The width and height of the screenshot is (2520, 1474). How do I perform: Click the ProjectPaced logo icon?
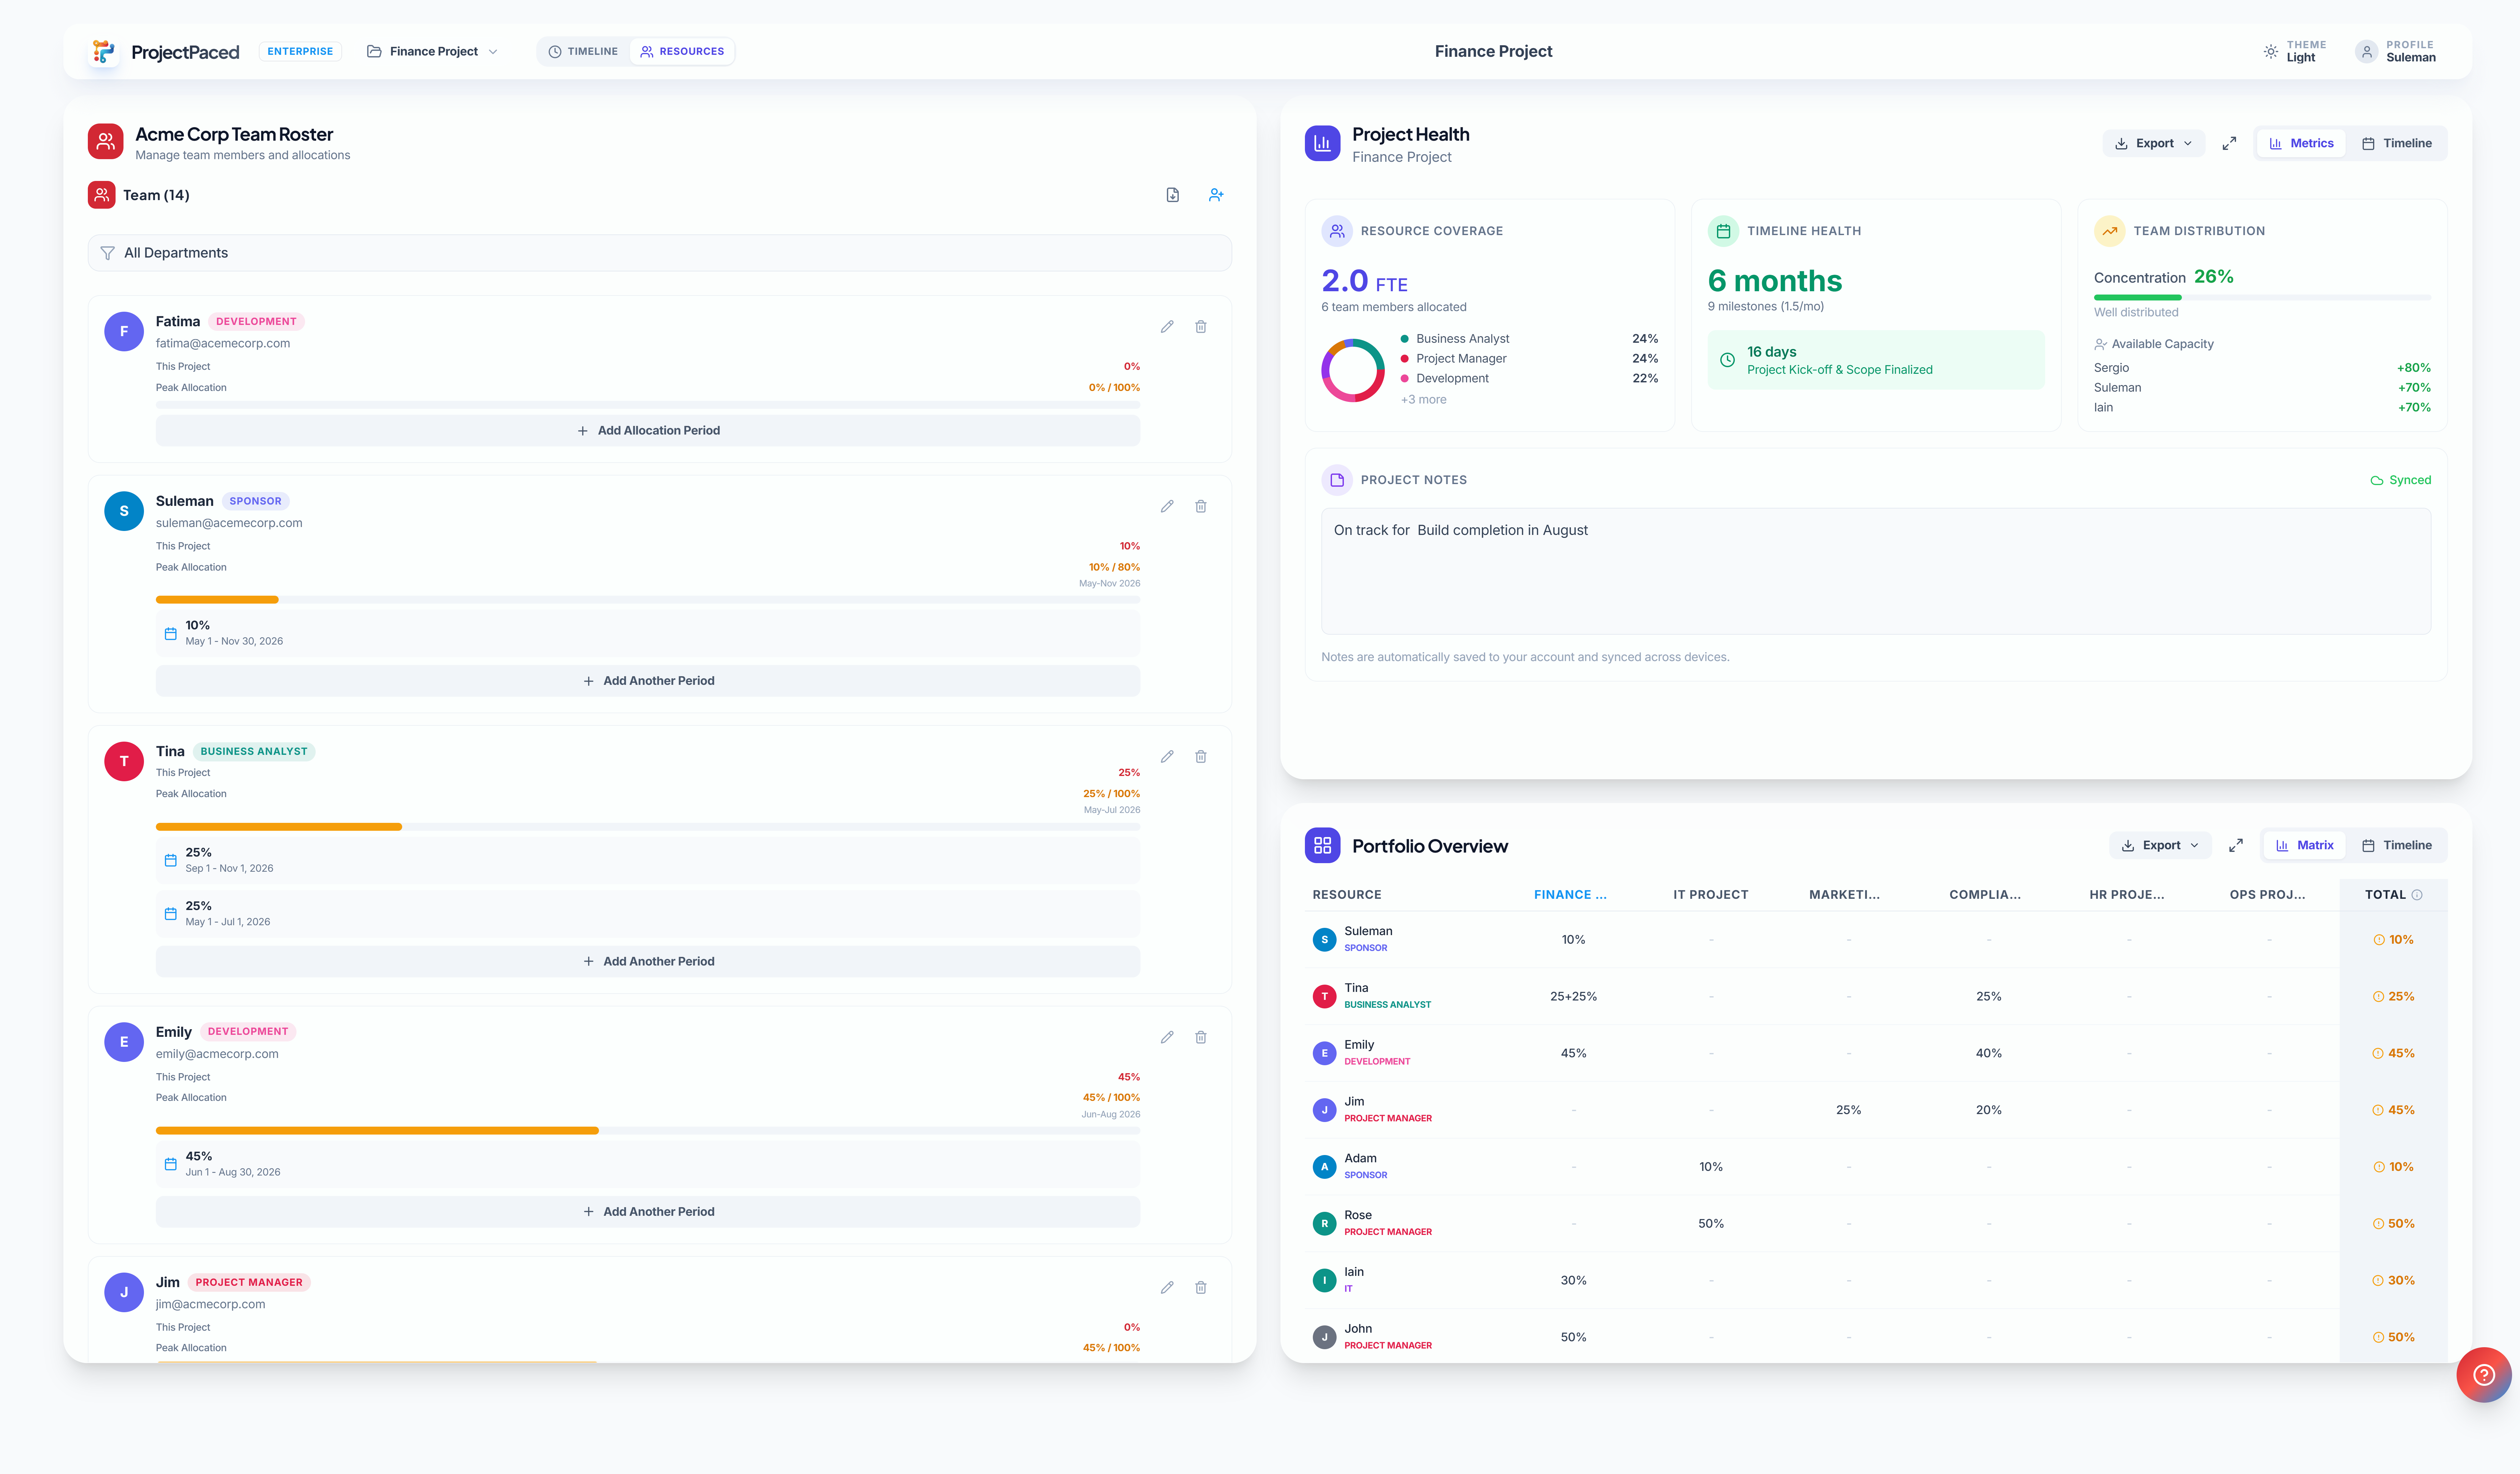pos(103,51)
